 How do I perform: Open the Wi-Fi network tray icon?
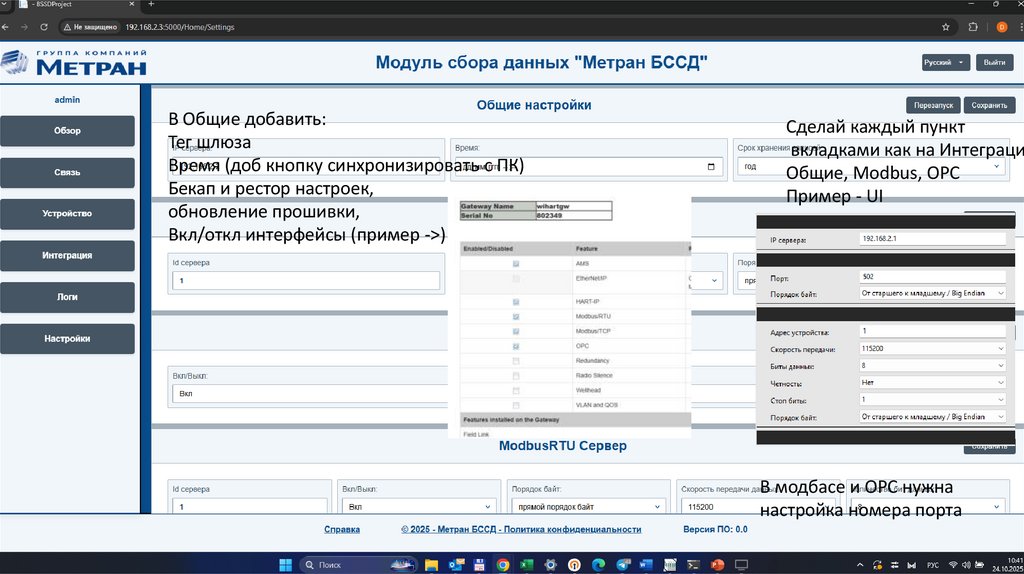coord(953,565)
